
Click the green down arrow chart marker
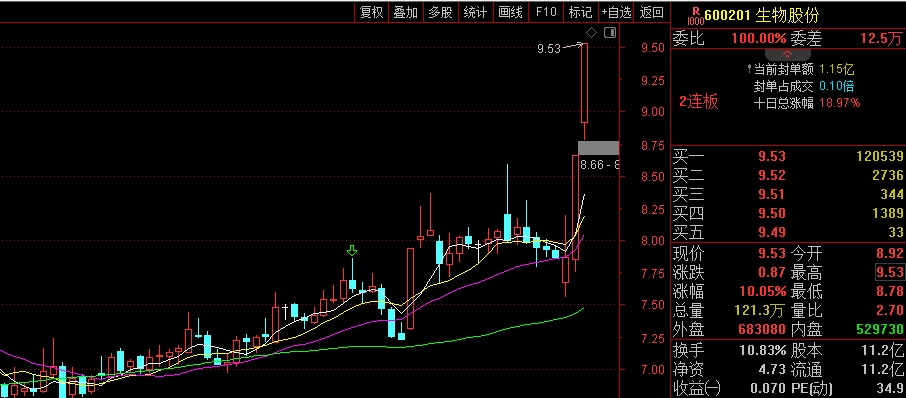pos(352,251)
